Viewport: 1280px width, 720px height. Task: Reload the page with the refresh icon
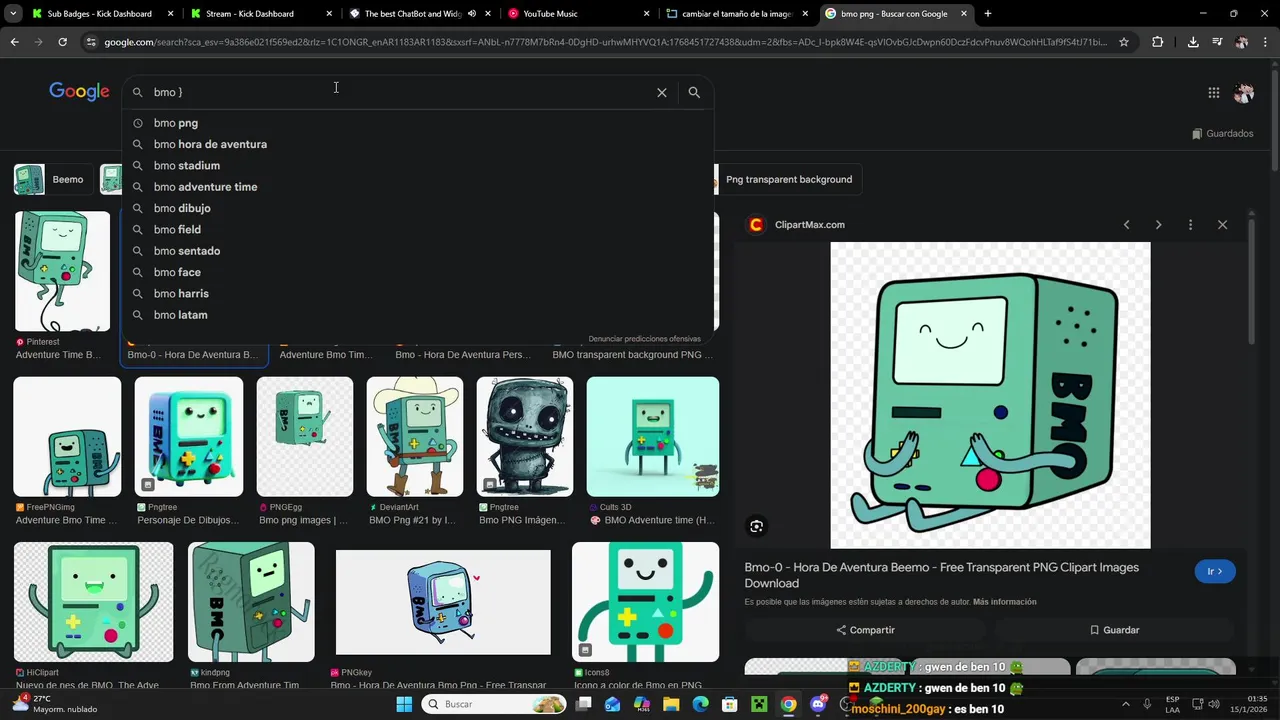coord(62,42)
